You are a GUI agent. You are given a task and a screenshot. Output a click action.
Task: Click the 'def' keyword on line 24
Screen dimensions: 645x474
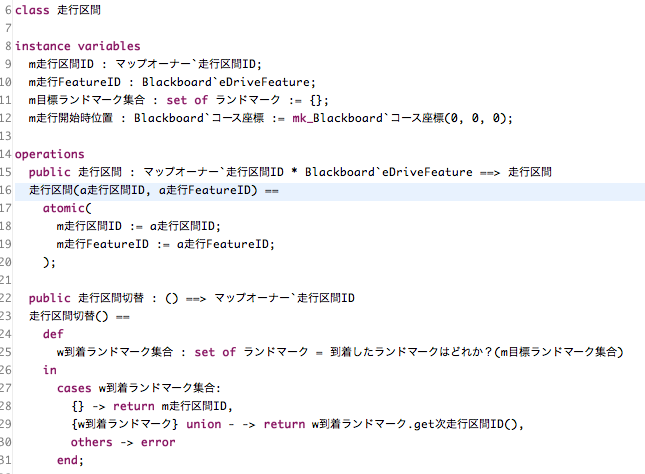pyautogui.click(x=53, y=334)
